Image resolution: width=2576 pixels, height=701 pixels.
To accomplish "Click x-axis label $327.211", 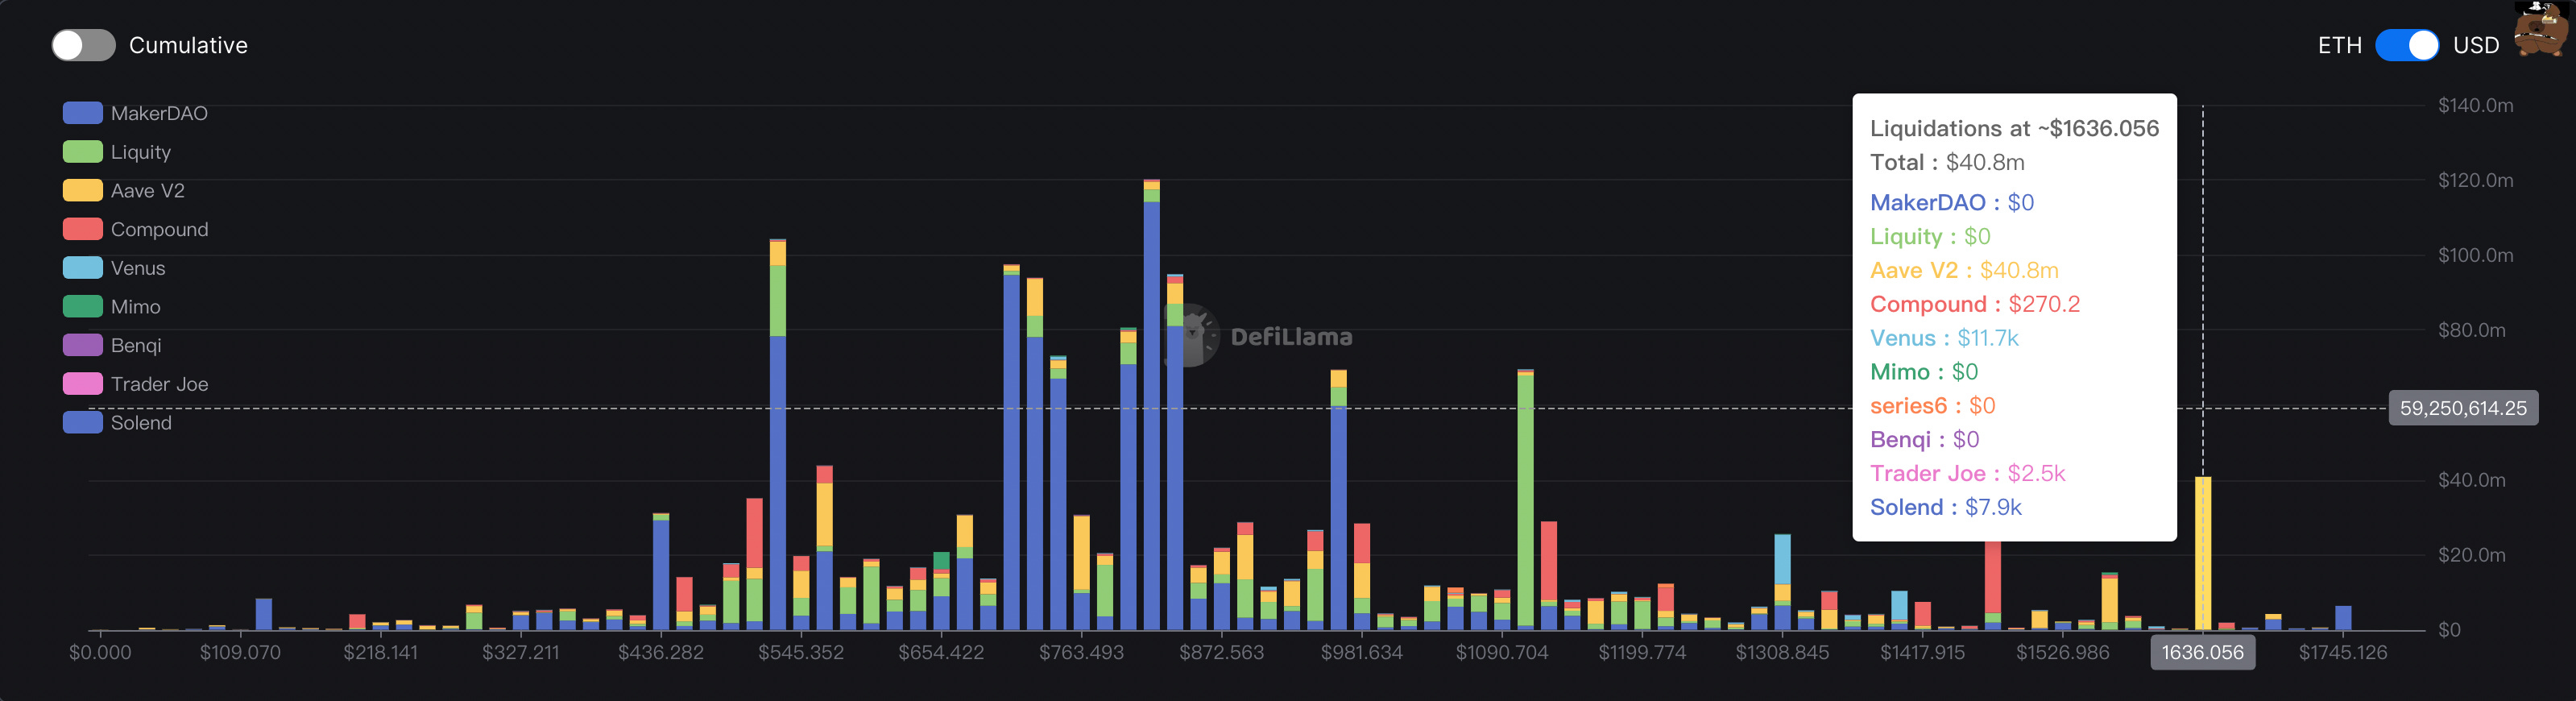I will 520,652.
